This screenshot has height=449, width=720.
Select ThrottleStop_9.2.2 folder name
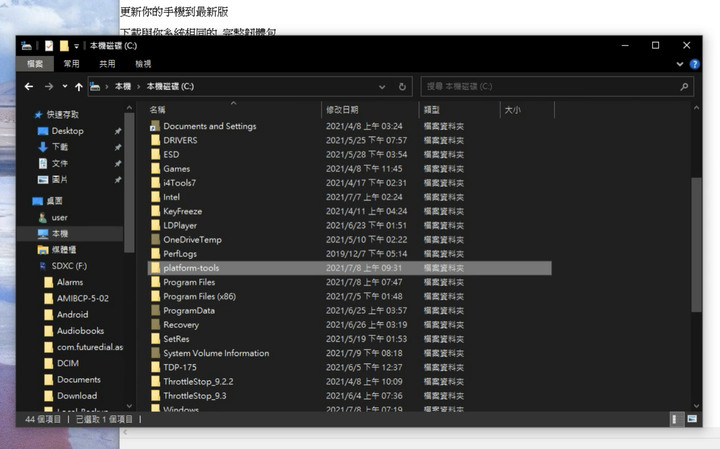(198, 382)
